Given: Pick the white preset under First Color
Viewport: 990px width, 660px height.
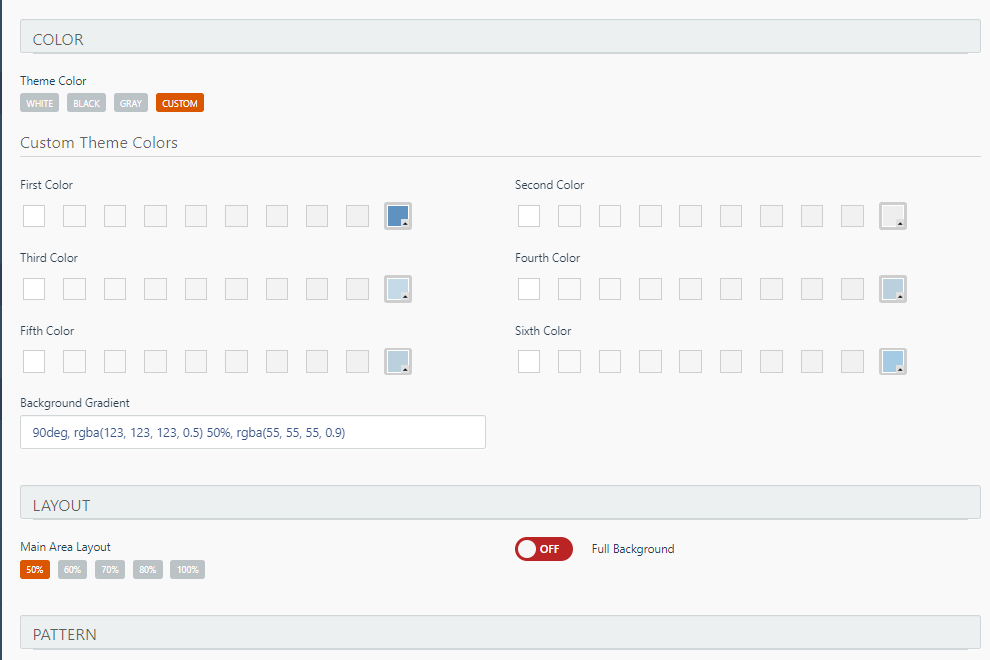Looking at the screenshot, I should point(34,216).
